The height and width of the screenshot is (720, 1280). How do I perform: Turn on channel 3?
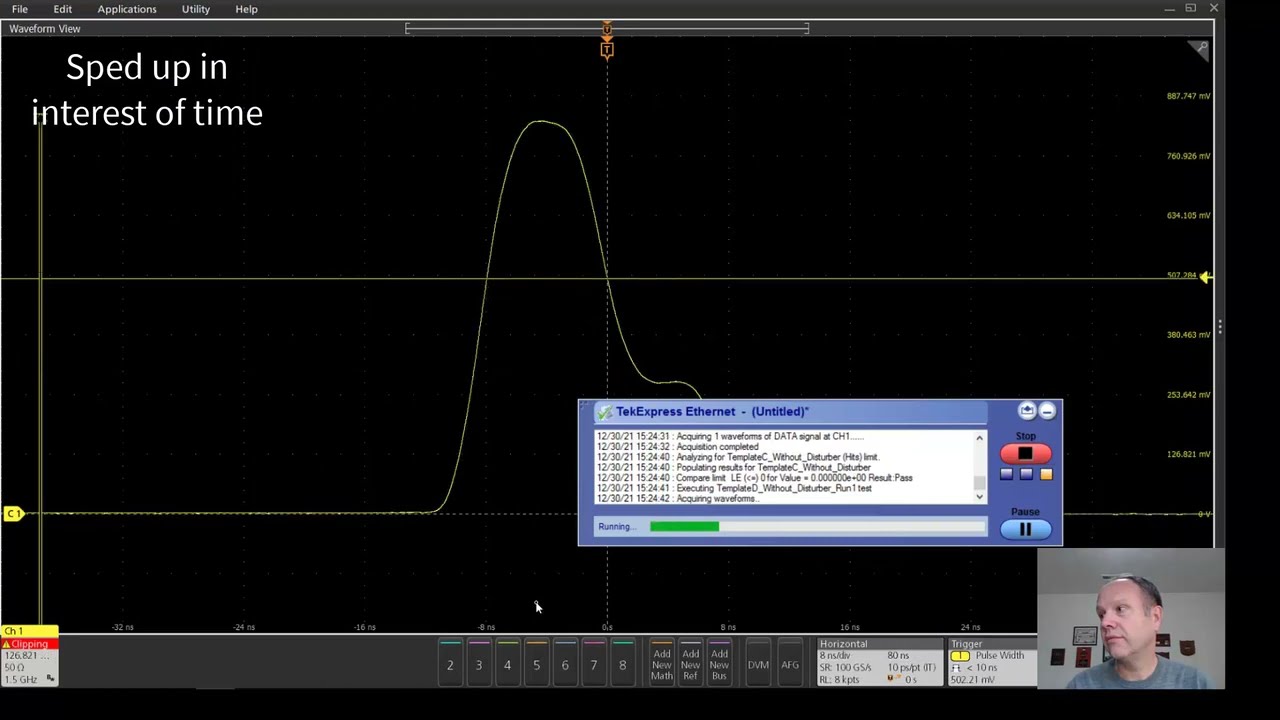[x=478, y=662]
